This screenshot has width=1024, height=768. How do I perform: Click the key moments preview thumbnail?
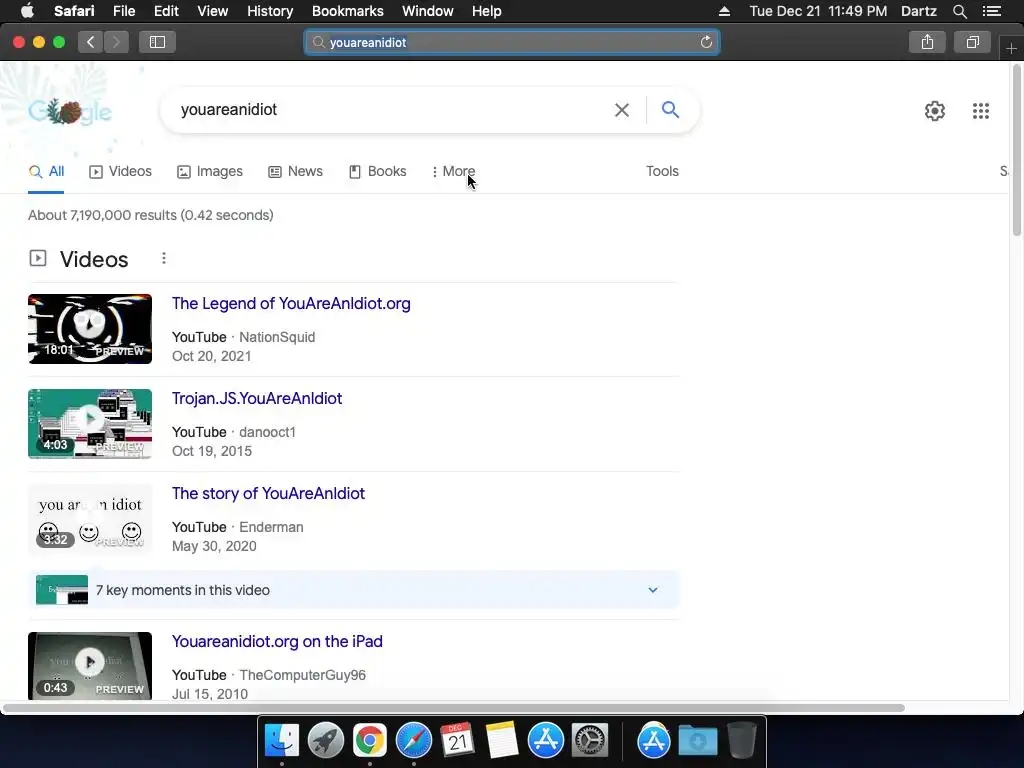(62, 590)
